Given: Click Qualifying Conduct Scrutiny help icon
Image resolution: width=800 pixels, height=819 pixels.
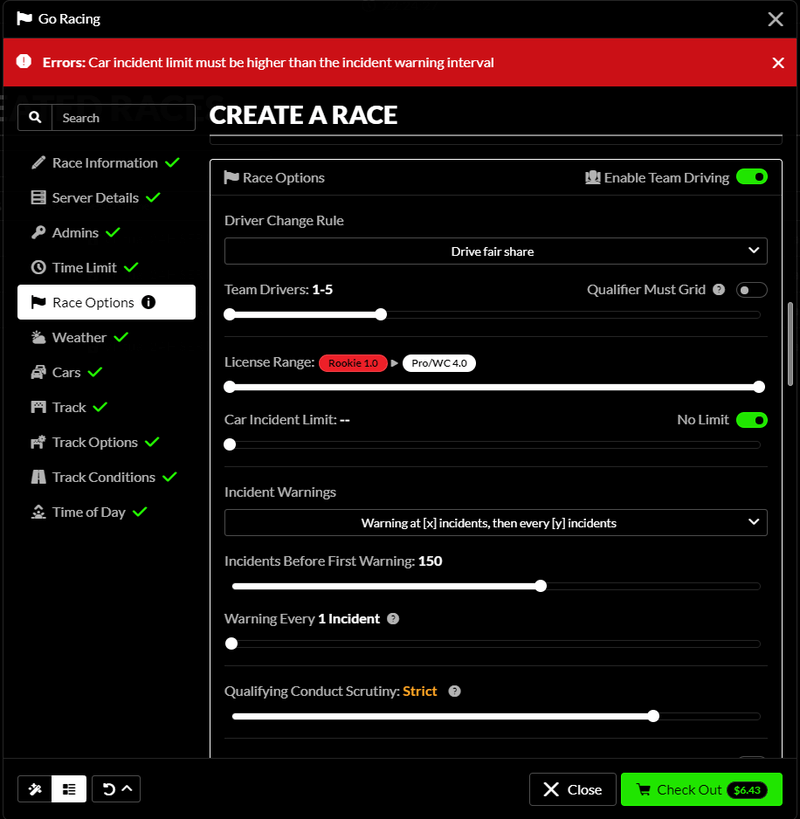Looking at the screenshot, I should point(455,692).
